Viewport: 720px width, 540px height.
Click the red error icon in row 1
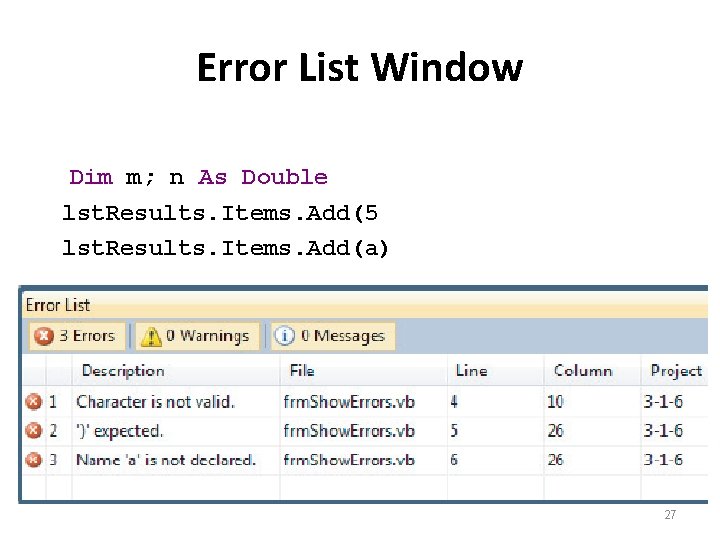coord(34,402)
